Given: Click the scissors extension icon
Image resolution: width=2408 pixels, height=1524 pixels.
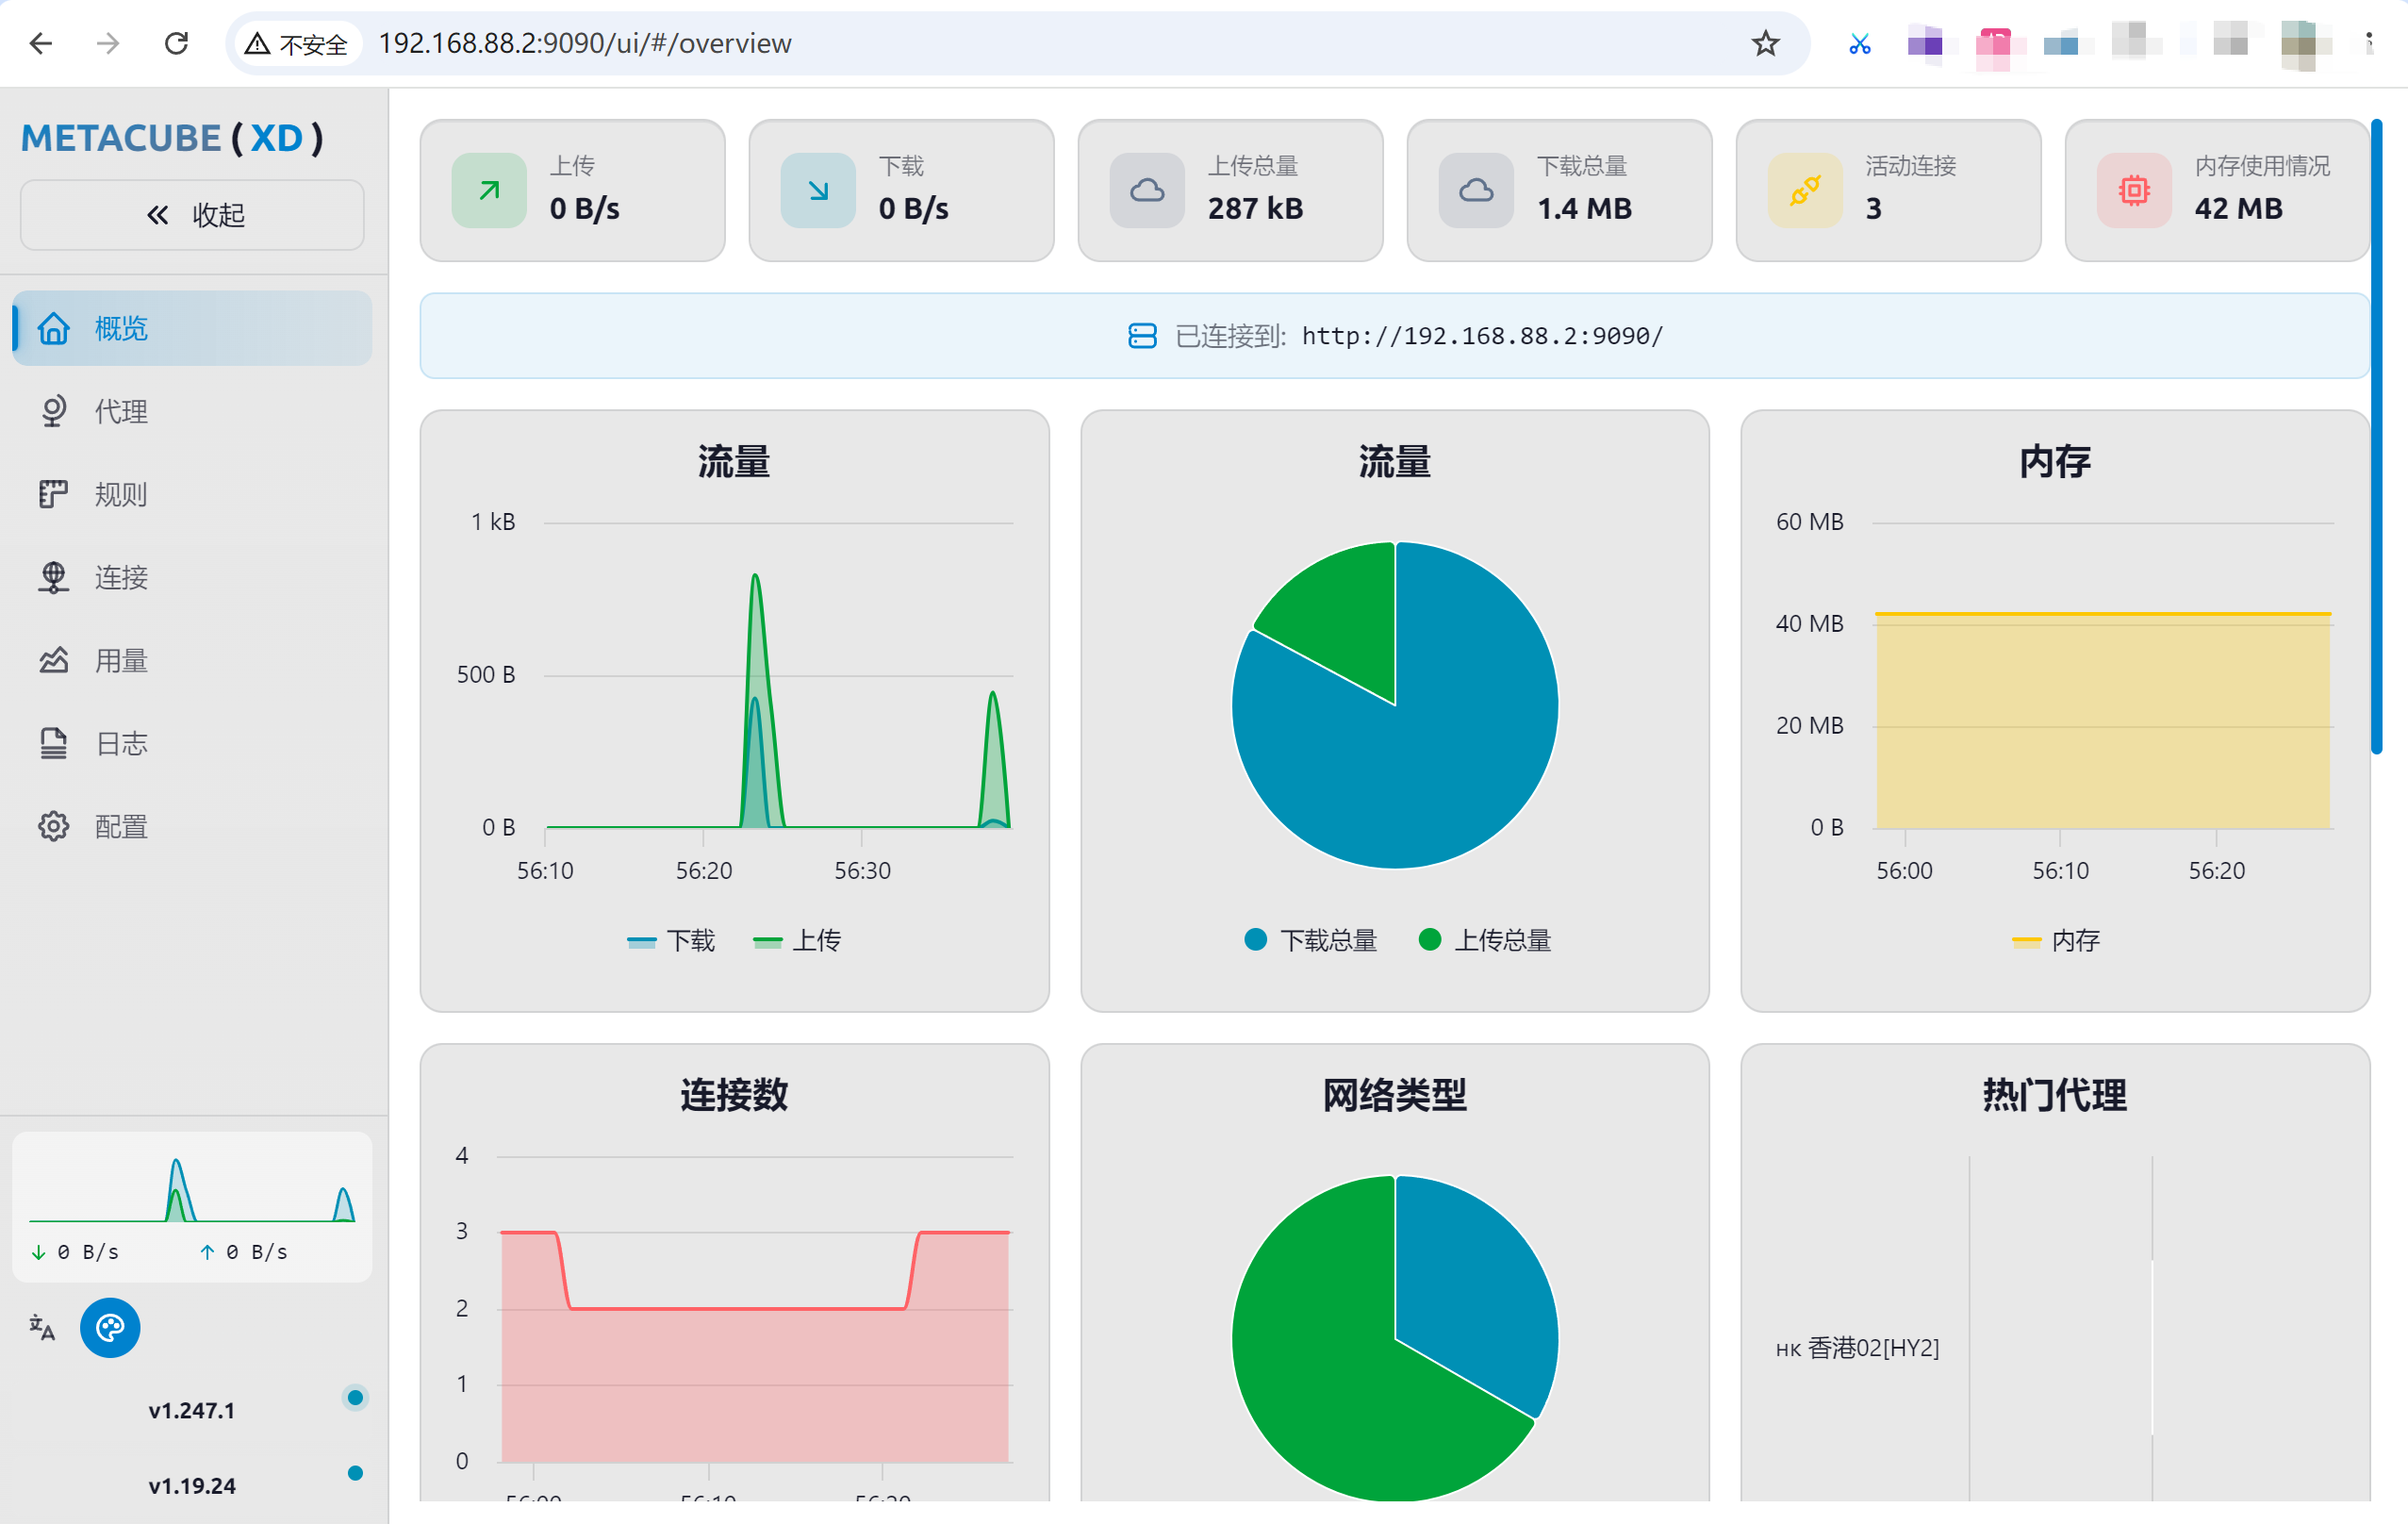Looking at the screenshot, I should coord(1859,43).
